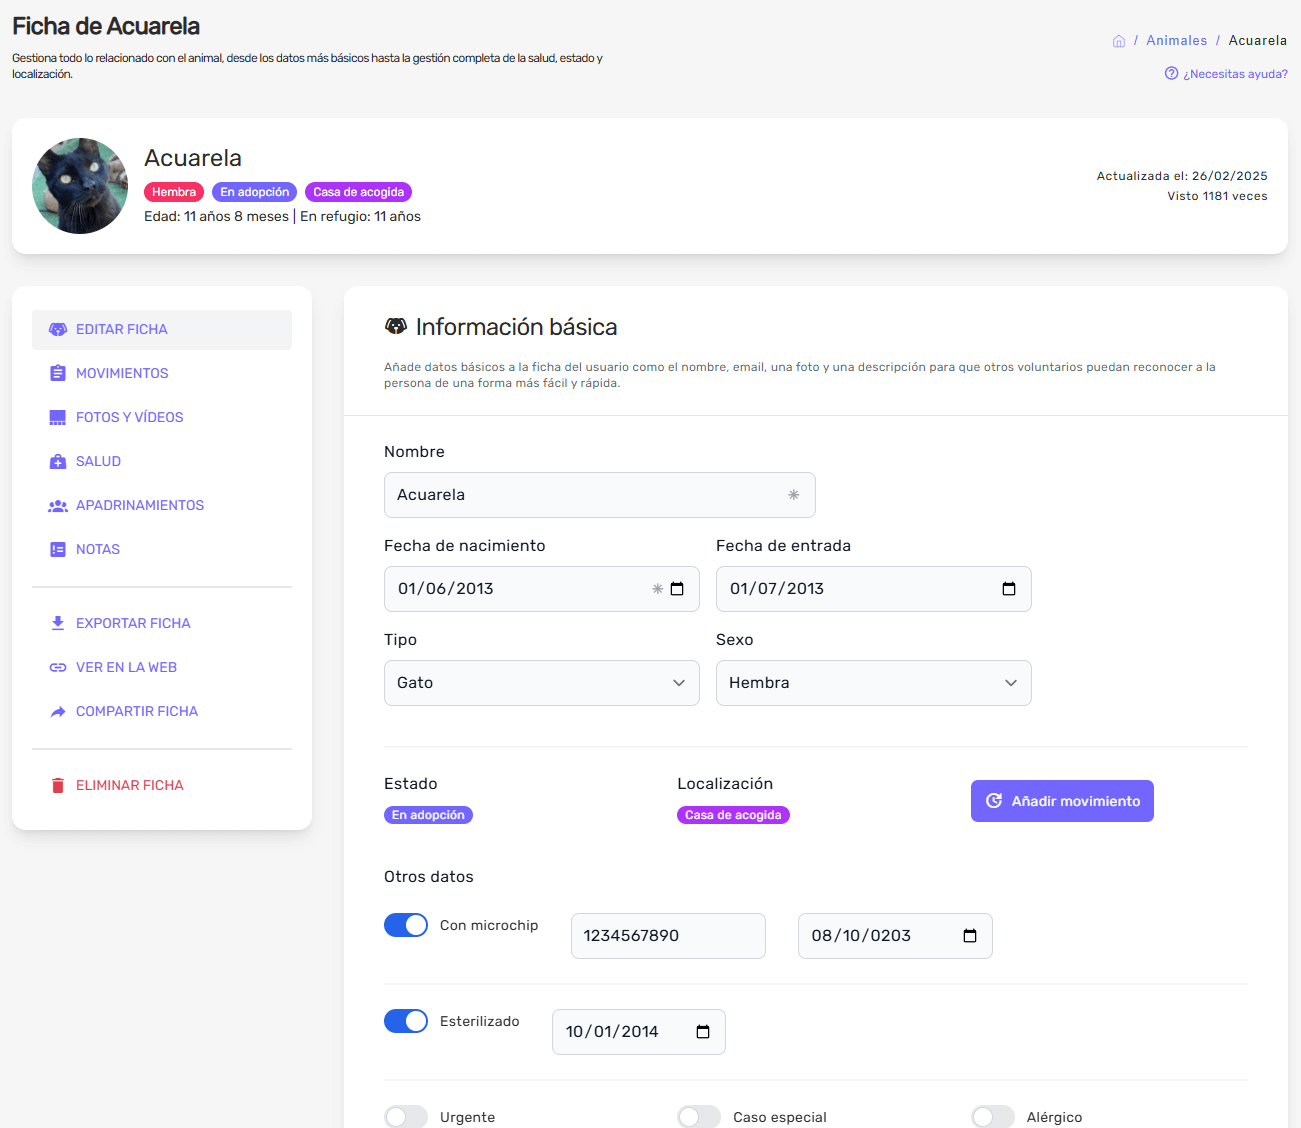Open calendar picker for Fecha de entrada
This screenshot has height=1128, width=1301.
point(1008,589)
